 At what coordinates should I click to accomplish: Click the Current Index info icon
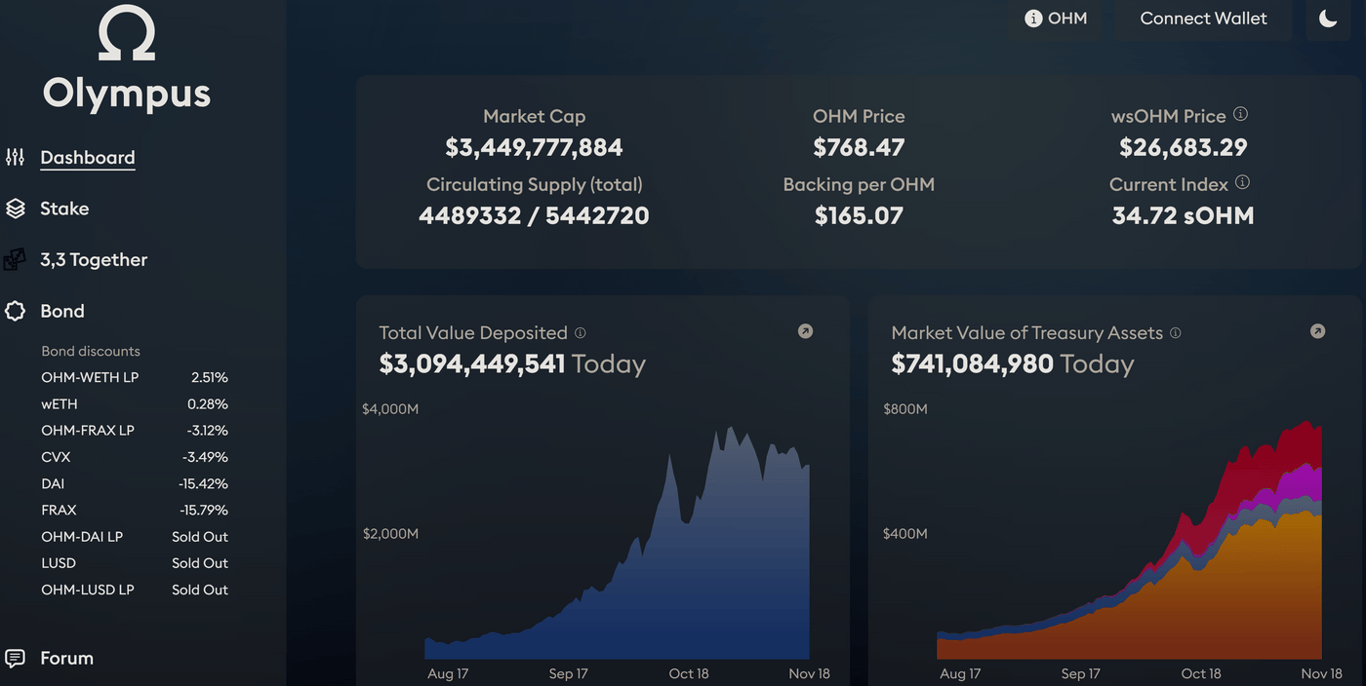pyautogui.click(x=1243, y=182)
